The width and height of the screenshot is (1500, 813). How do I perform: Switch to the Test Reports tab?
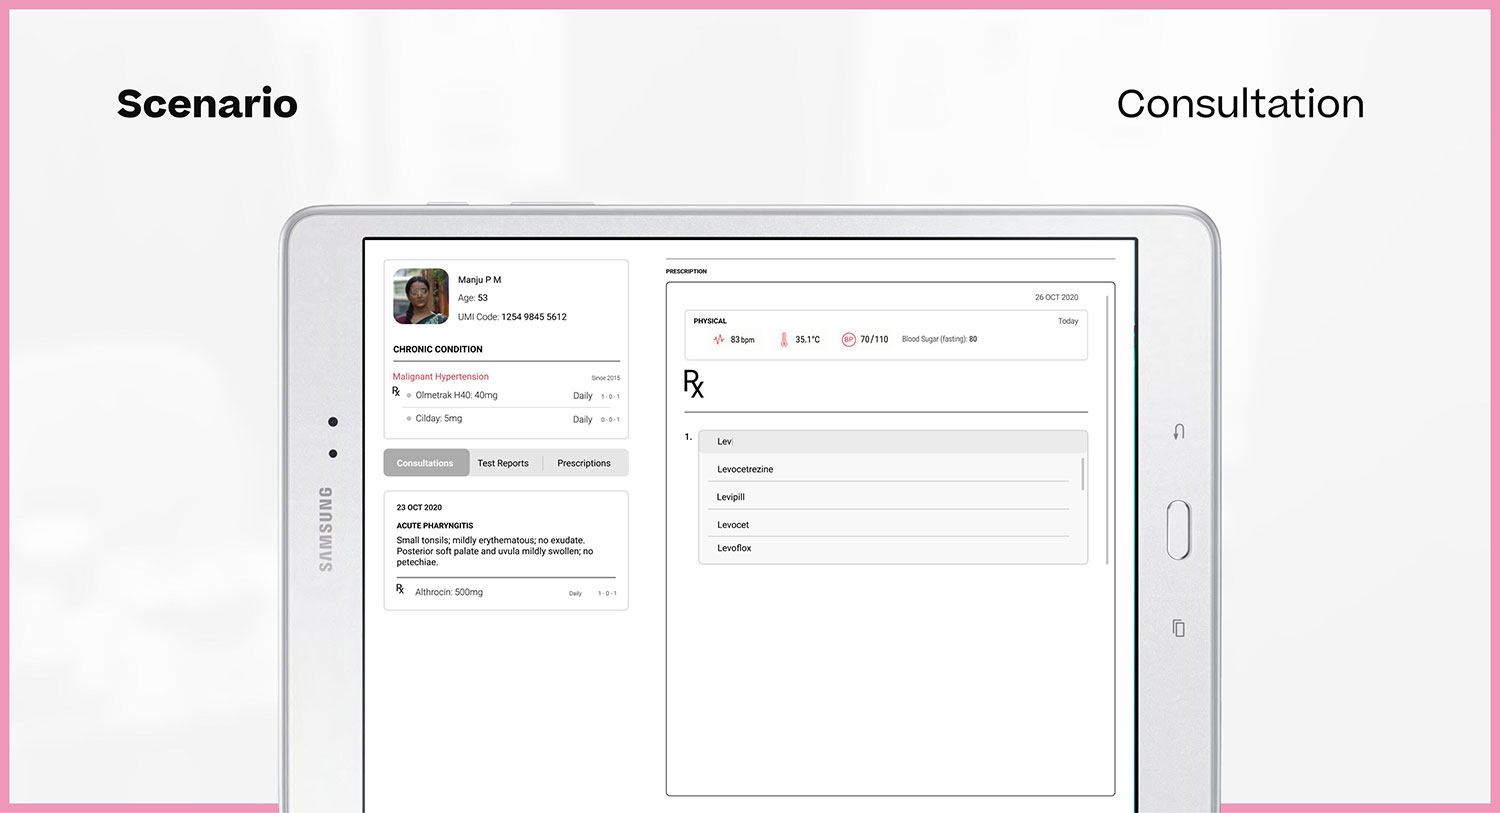[x=503, y=463]
